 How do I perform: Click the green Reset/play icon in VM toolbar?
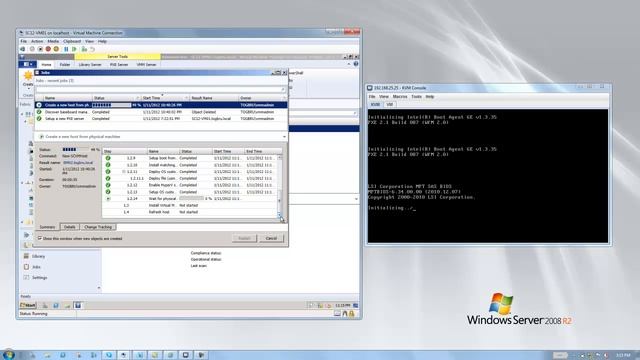tap(74, 49)
